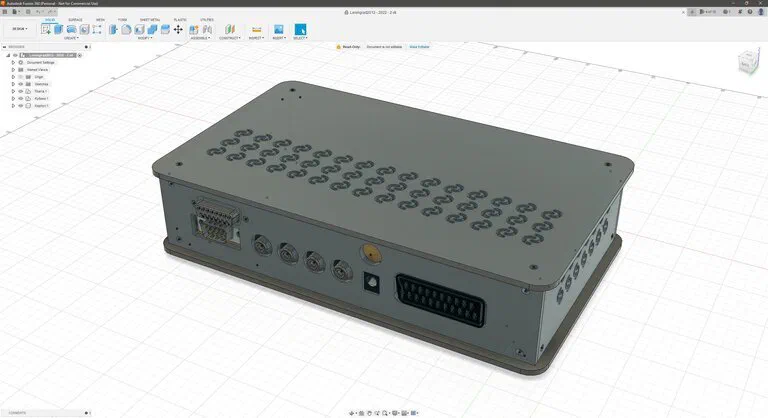Screen dimensions: 768x418
Task: Select the Offset Plane construct tool
Action: 230,29
